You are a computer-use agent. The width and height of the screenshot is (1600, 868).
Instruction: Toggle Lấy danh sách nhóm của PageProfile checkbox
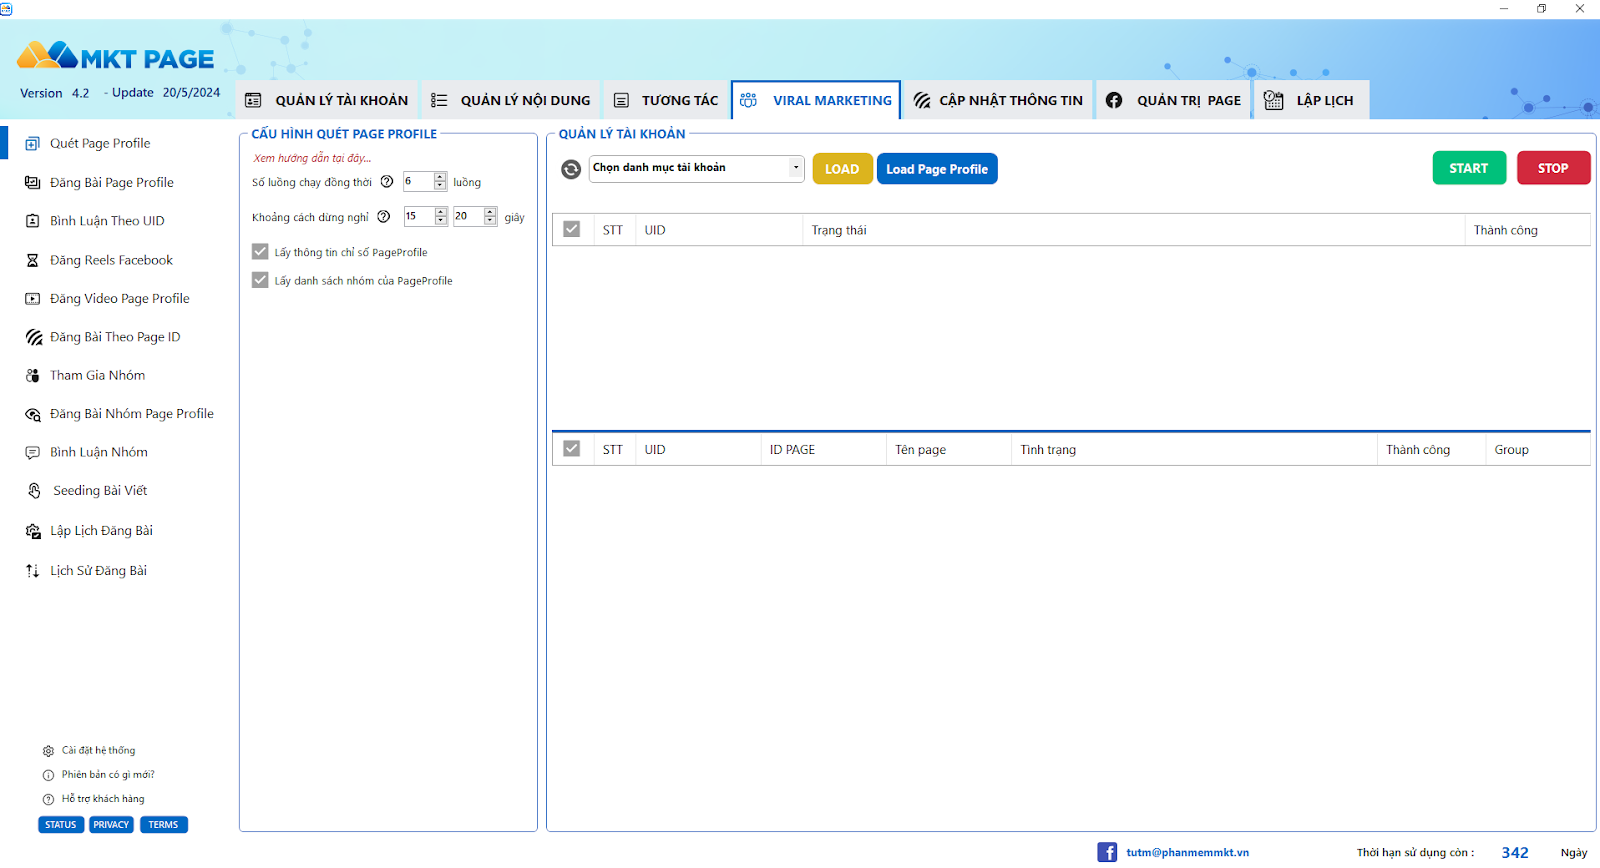point(260,280)
